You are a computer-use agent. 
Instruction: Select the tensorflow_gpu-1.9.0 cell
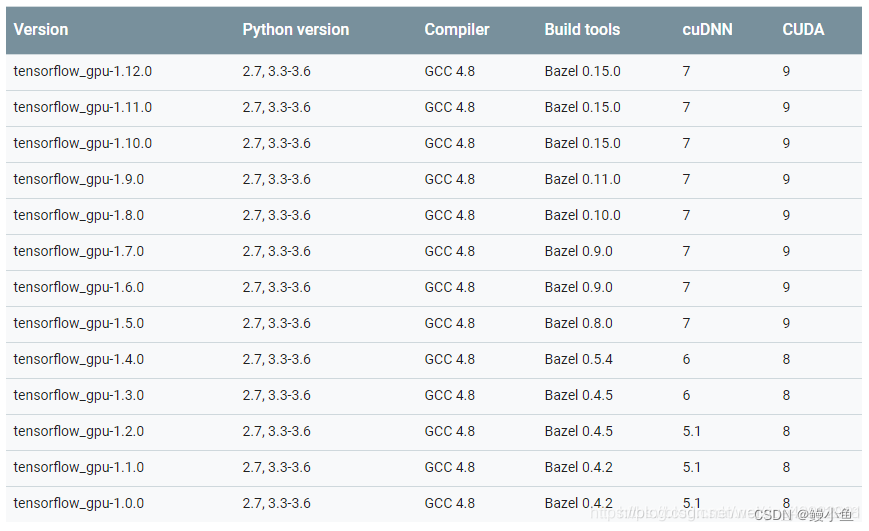pos(79,180)
